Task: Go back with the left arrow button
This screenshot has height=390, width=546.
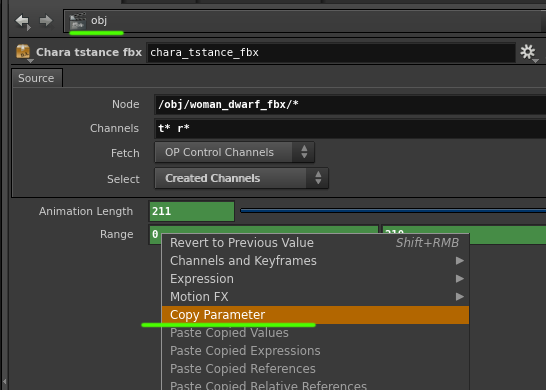Action: pyautogui.click(x=23, y=22)
